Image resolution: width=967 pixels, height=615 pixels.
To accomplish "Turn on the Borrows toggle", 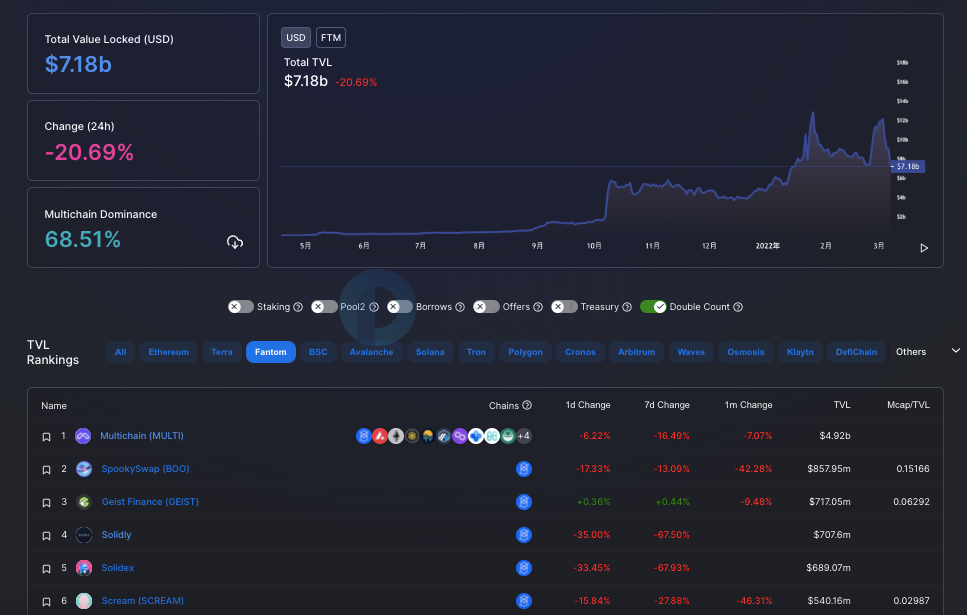I will click(x=400, y=307).
